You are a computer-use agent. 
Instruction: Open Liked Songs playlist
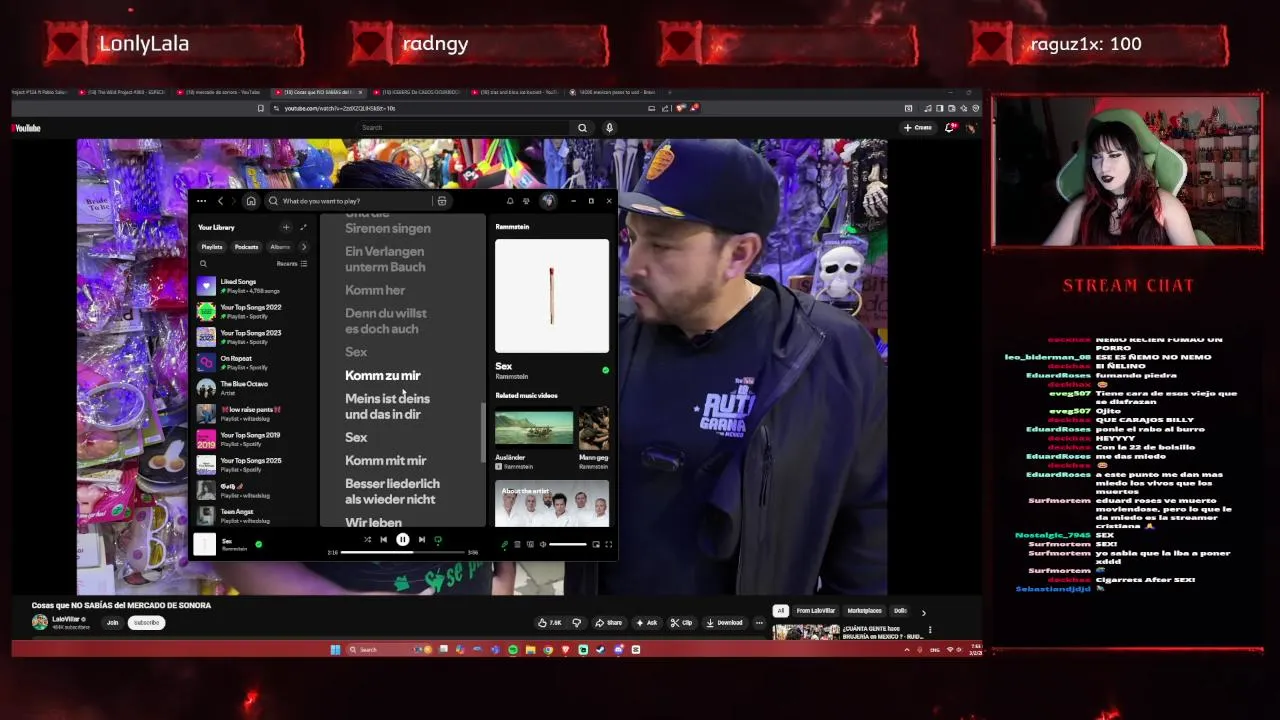coord(252,286)
